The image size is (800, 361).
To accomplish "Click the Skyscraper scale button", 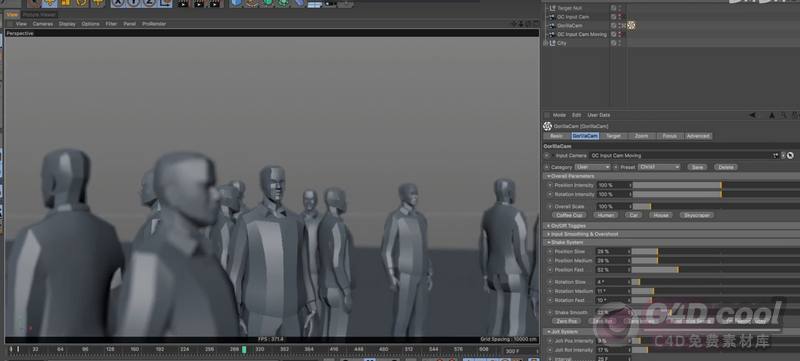I will [x=696, y=215].
